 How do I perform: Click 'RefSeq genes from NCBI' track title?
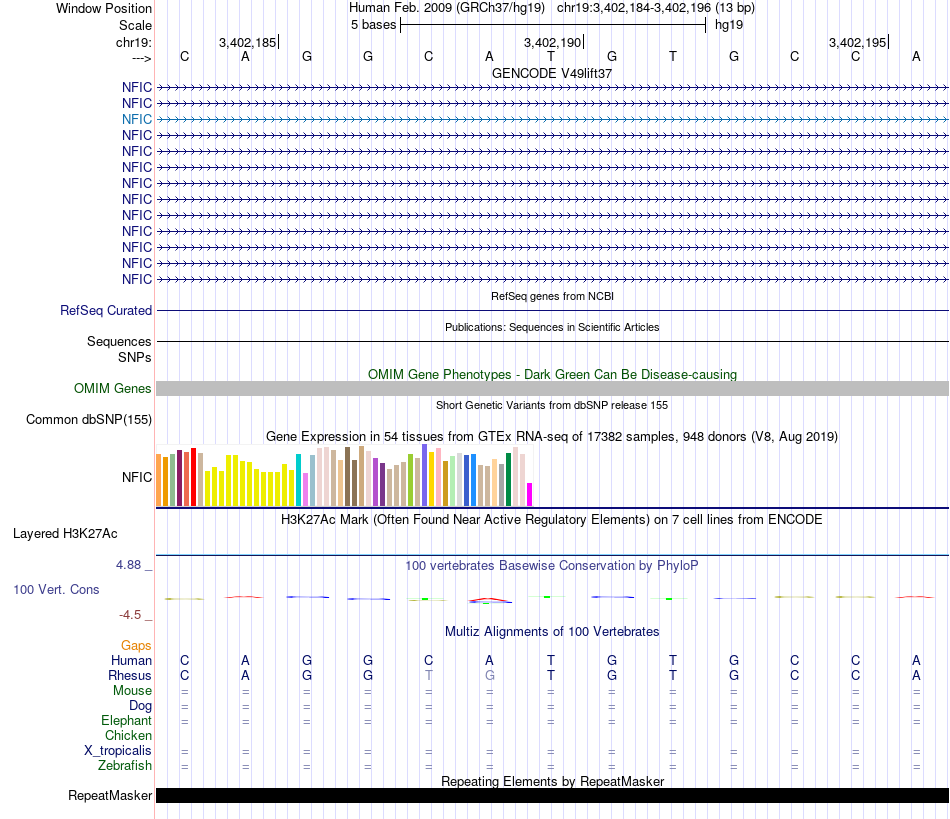(552, 296)
